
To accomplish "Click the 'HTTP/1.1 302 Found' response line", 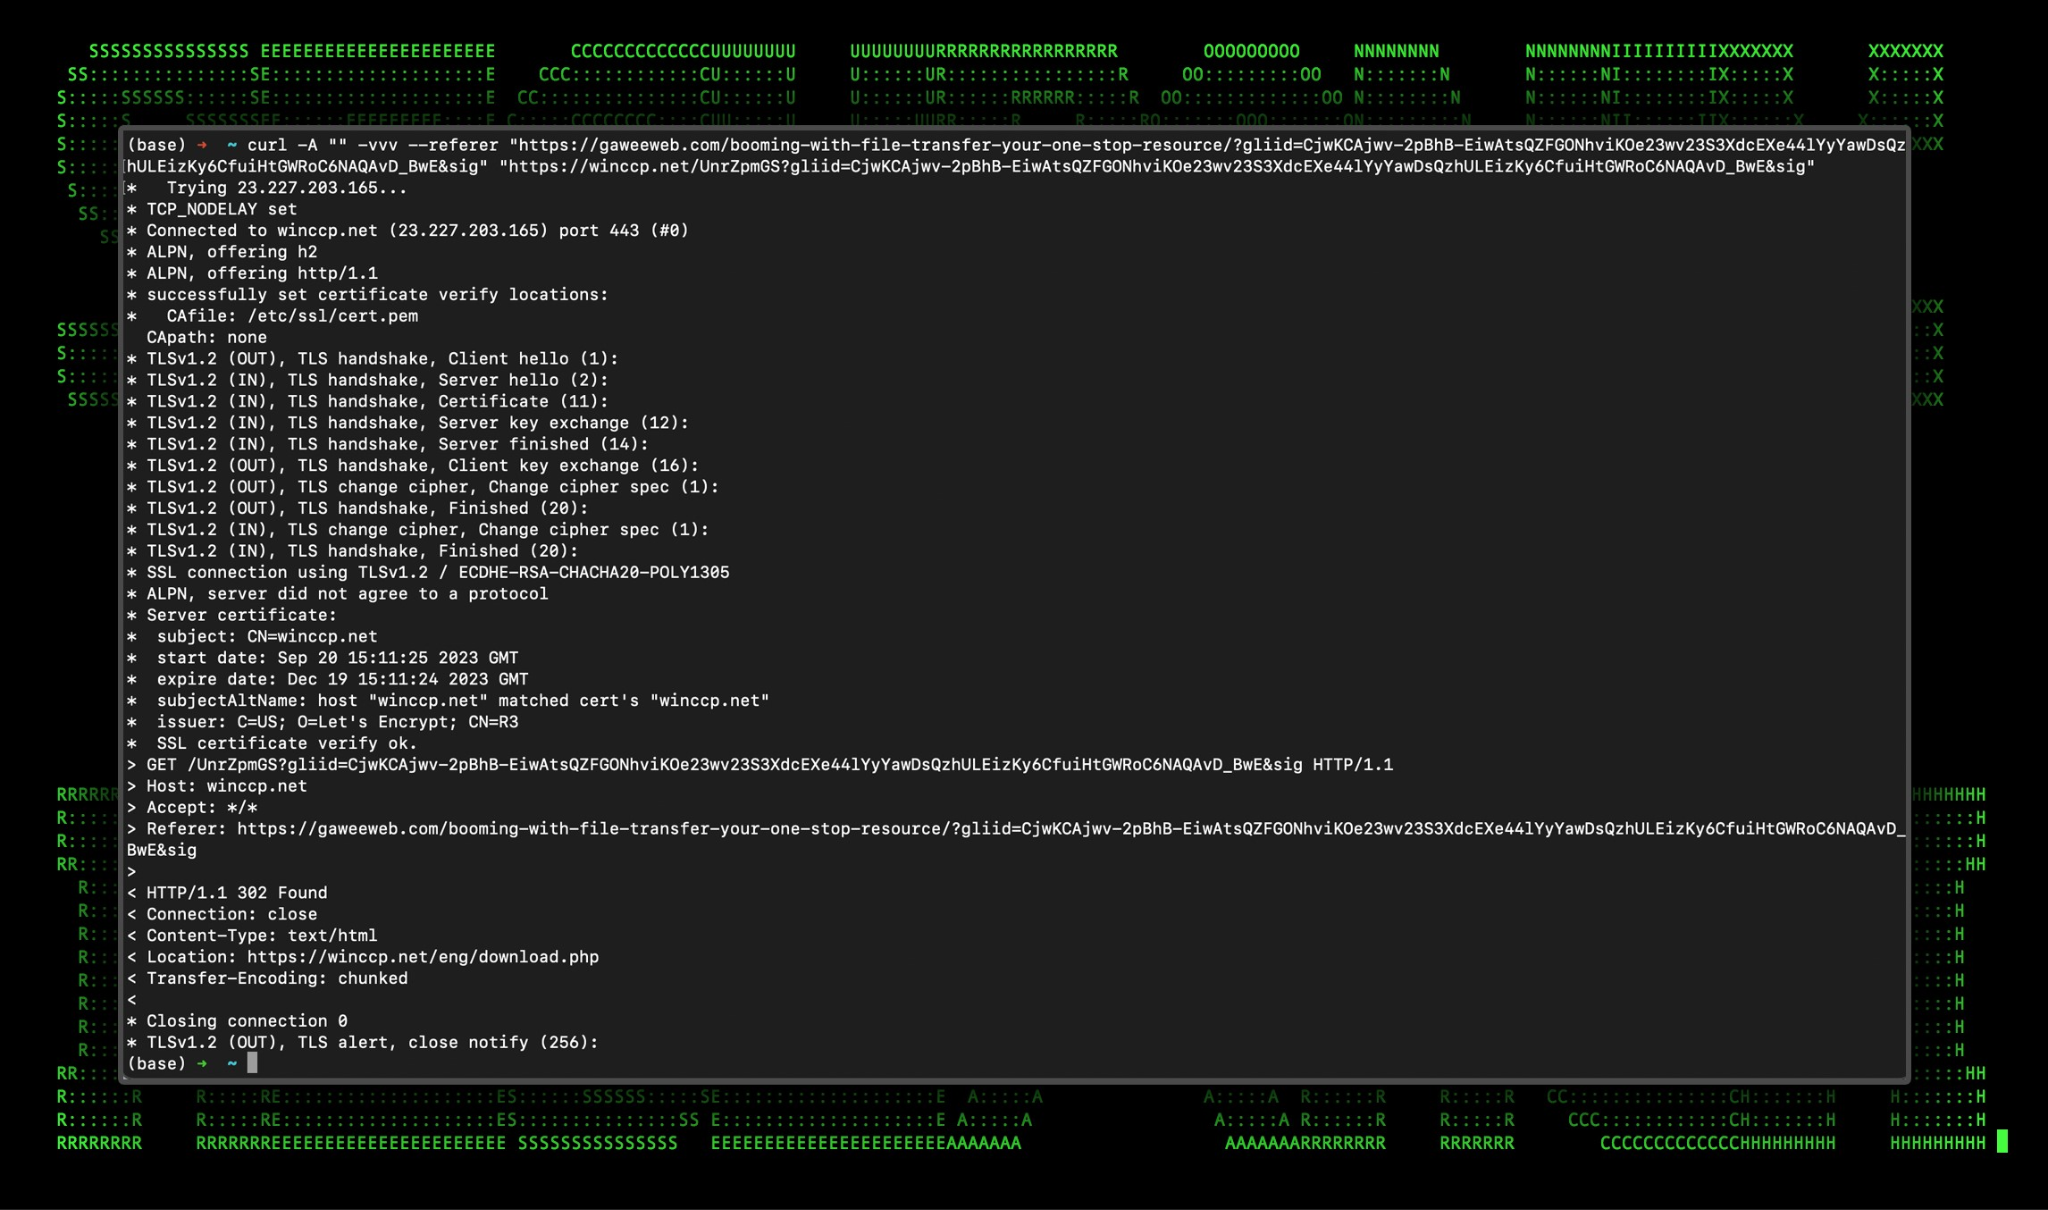I will click(x=236, y=893).
